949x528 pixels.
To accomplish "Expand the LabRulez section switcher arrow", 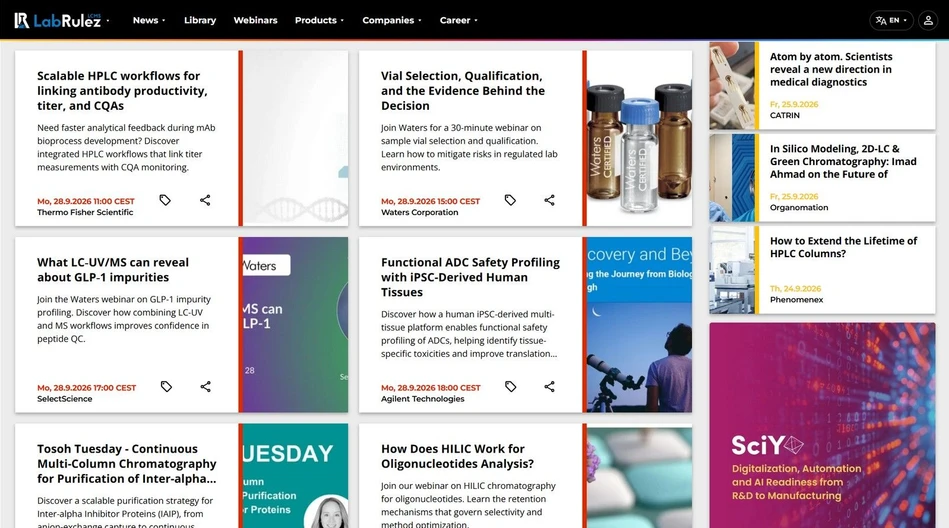I will point(108,21).
